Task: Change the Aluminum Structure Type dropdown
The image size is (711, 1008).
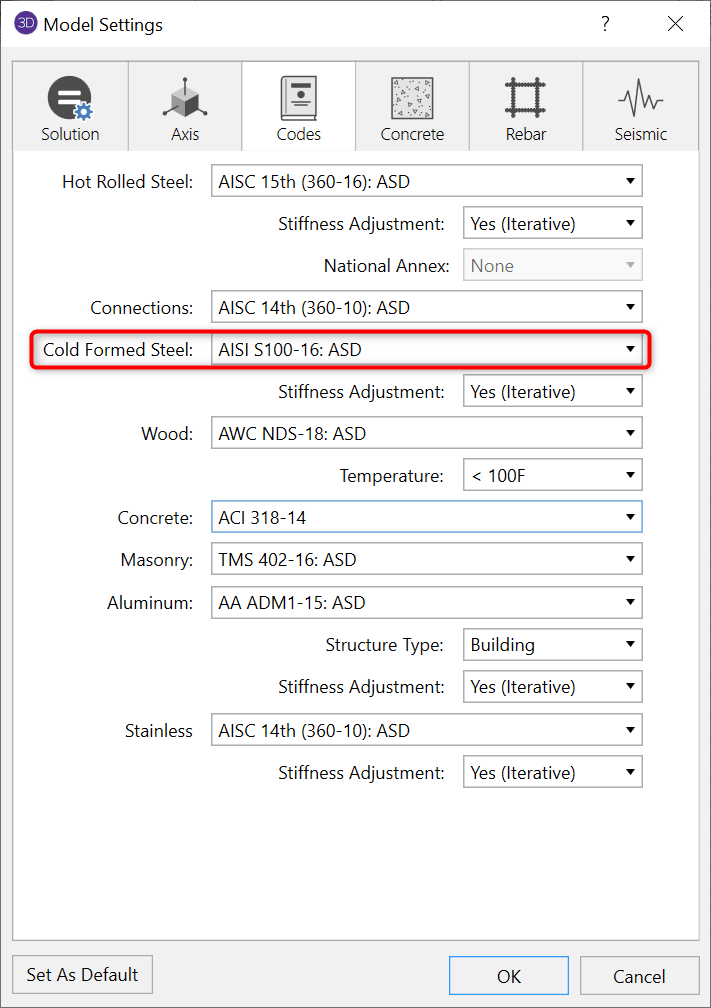Action: pos(552,645)
